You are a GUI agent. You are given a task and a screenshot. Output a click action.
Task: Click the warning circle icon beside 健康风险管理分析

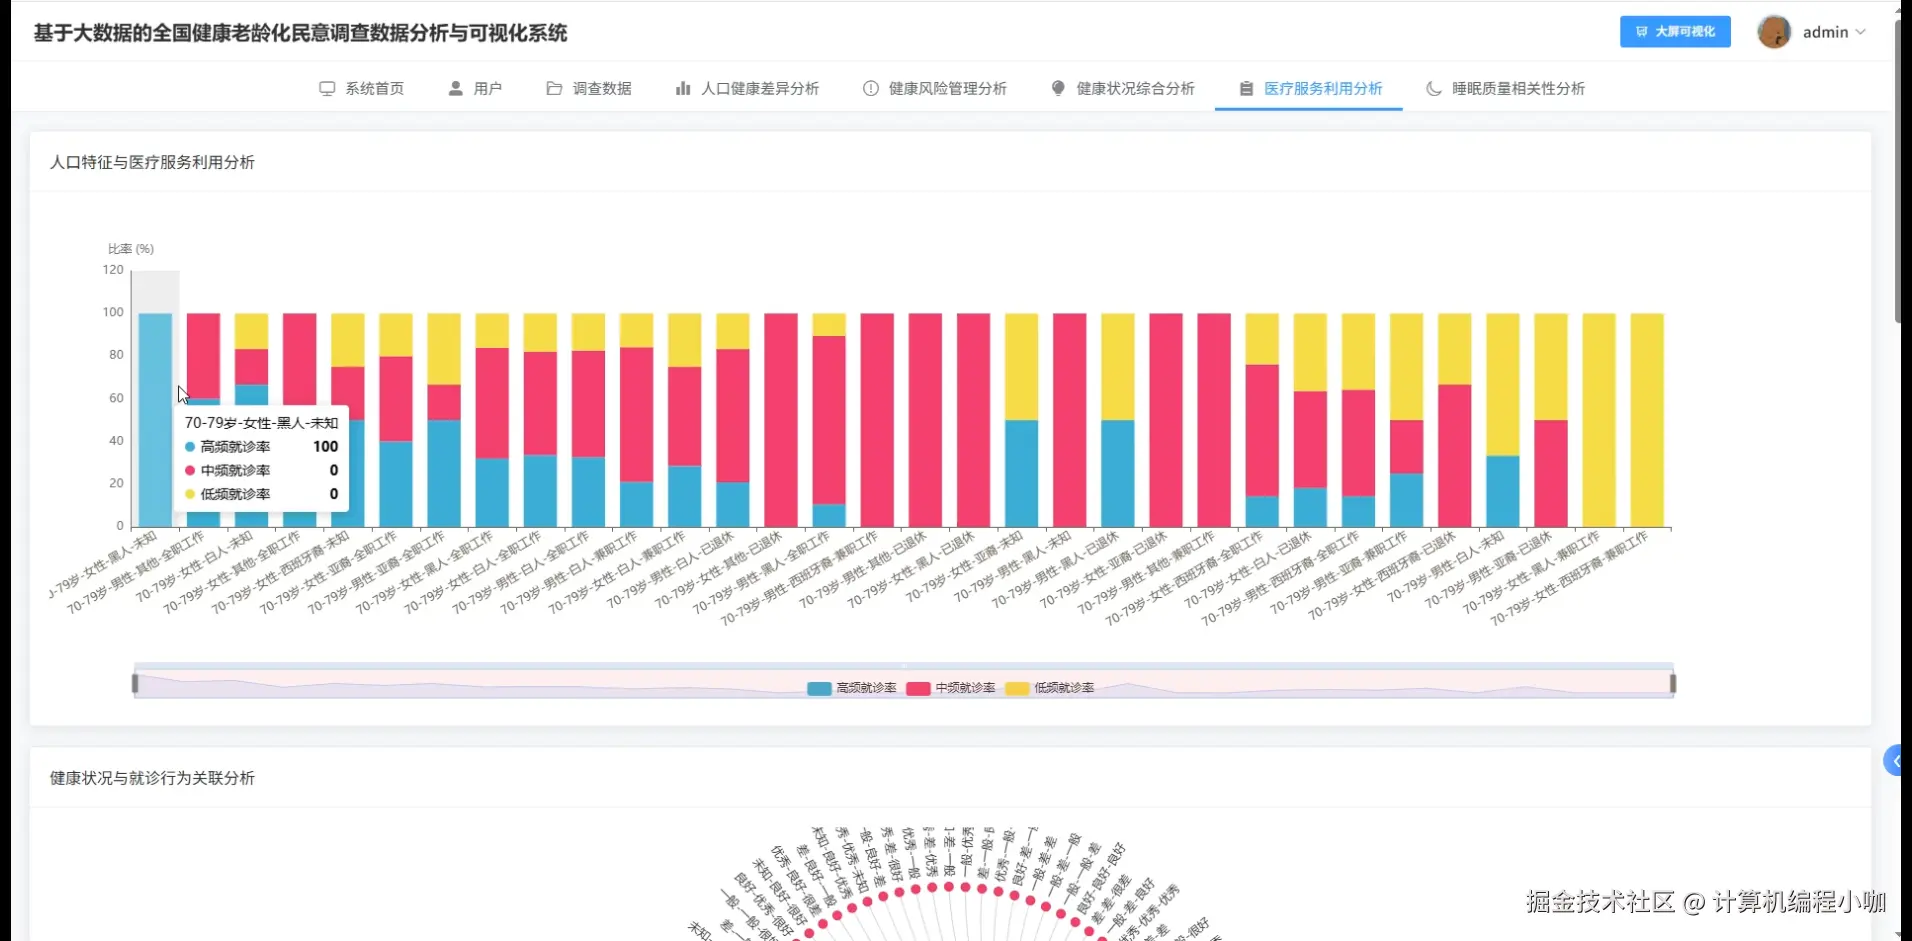(x=871, y=88)
